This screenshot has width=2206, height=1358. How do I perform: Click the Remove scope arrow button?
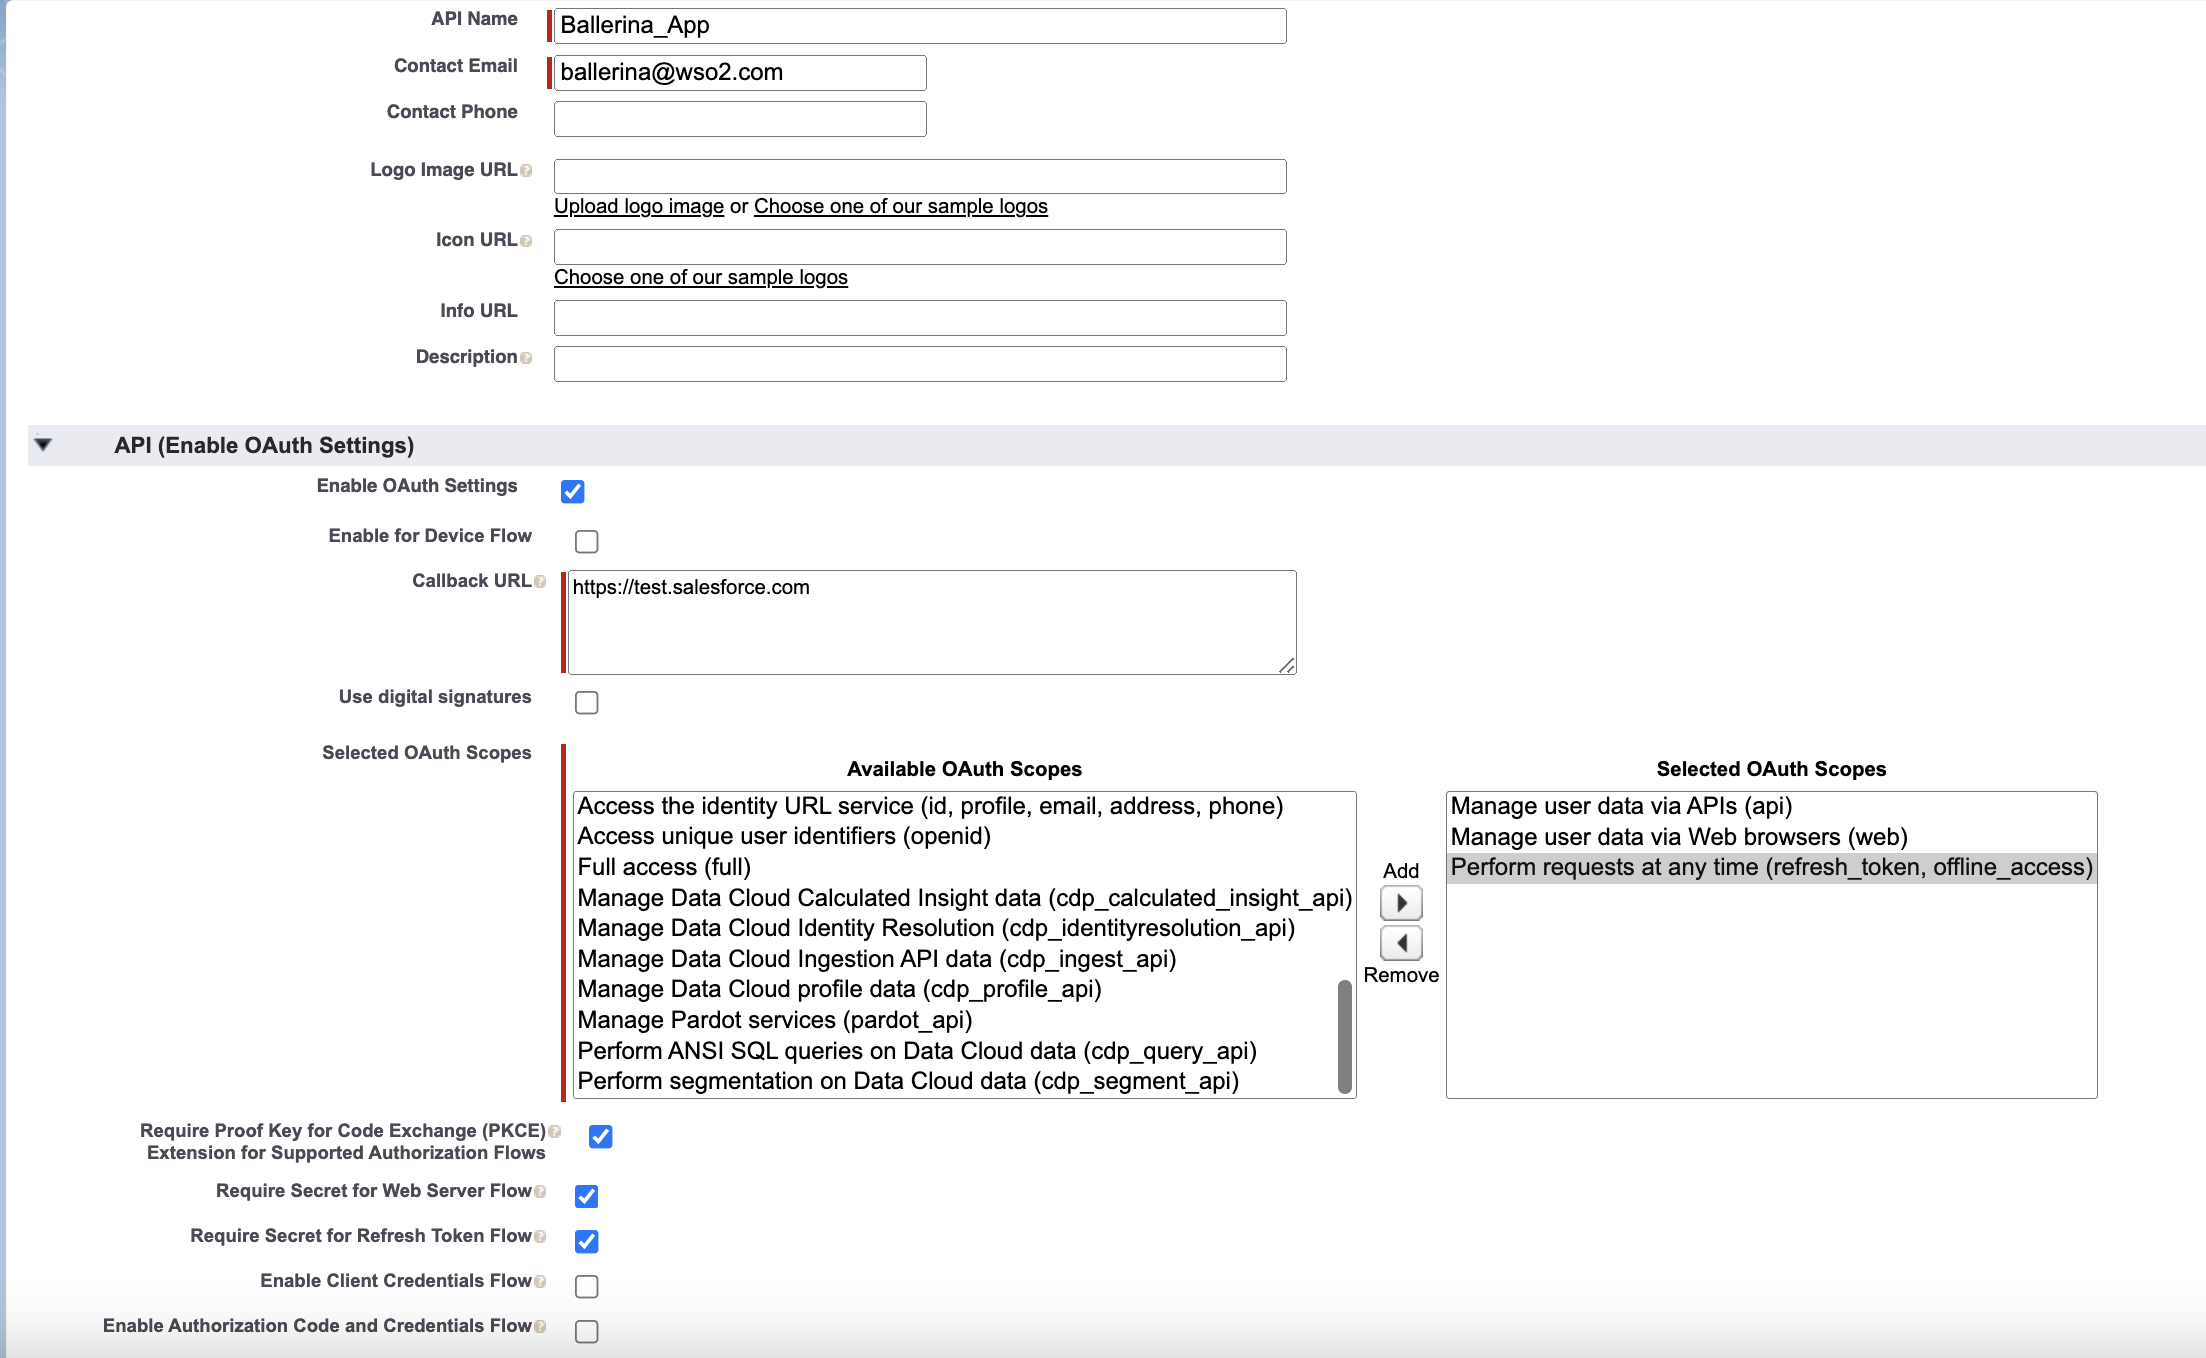[1400, 943]
